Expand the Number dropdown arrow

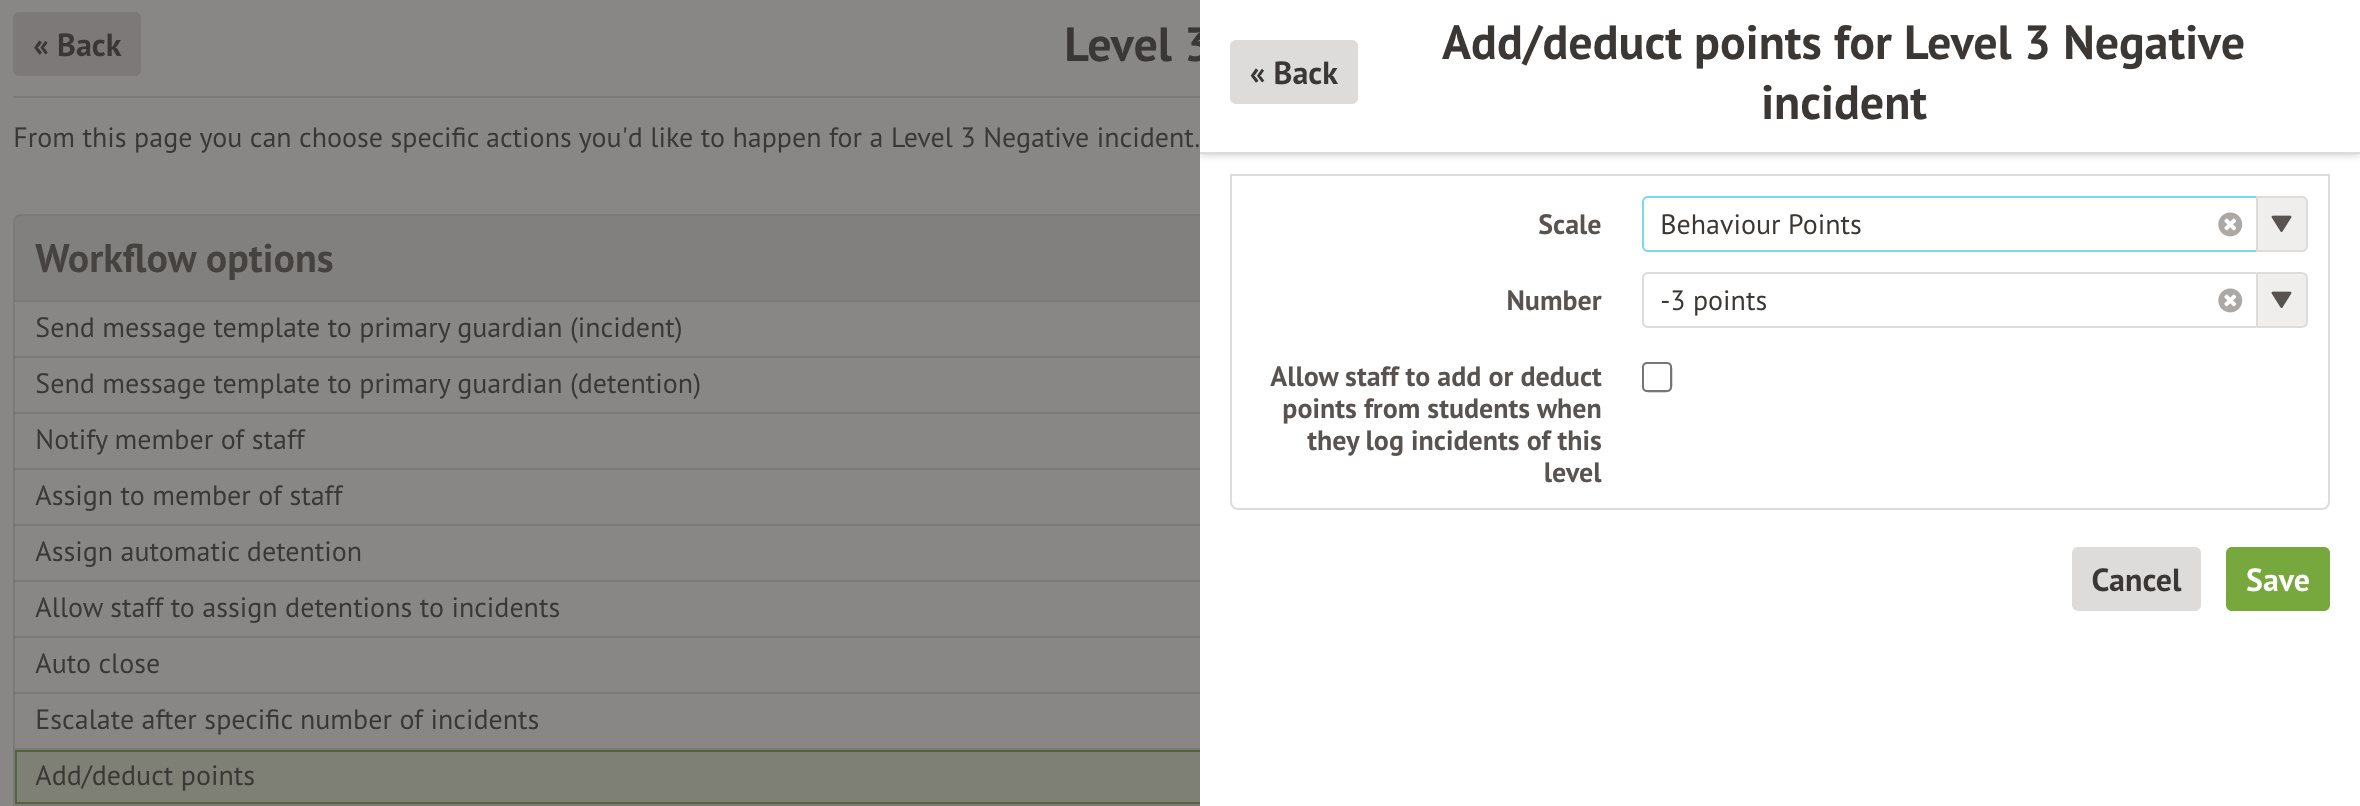tap(2281, 301)
